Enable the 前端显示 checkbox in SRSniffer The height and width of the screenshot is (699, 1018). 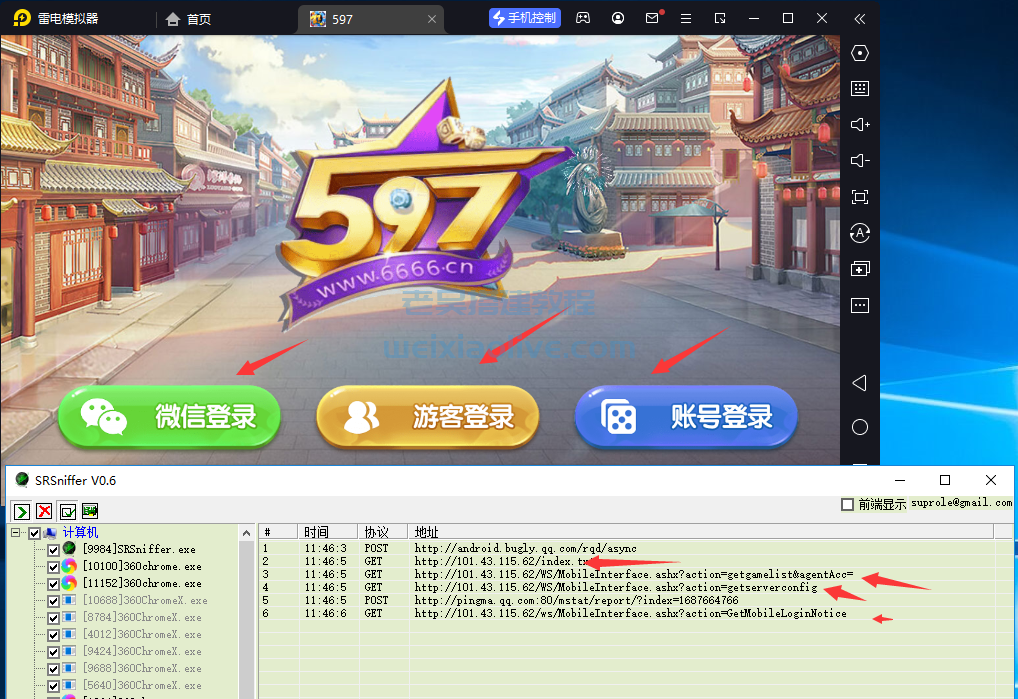click(846, 503)
